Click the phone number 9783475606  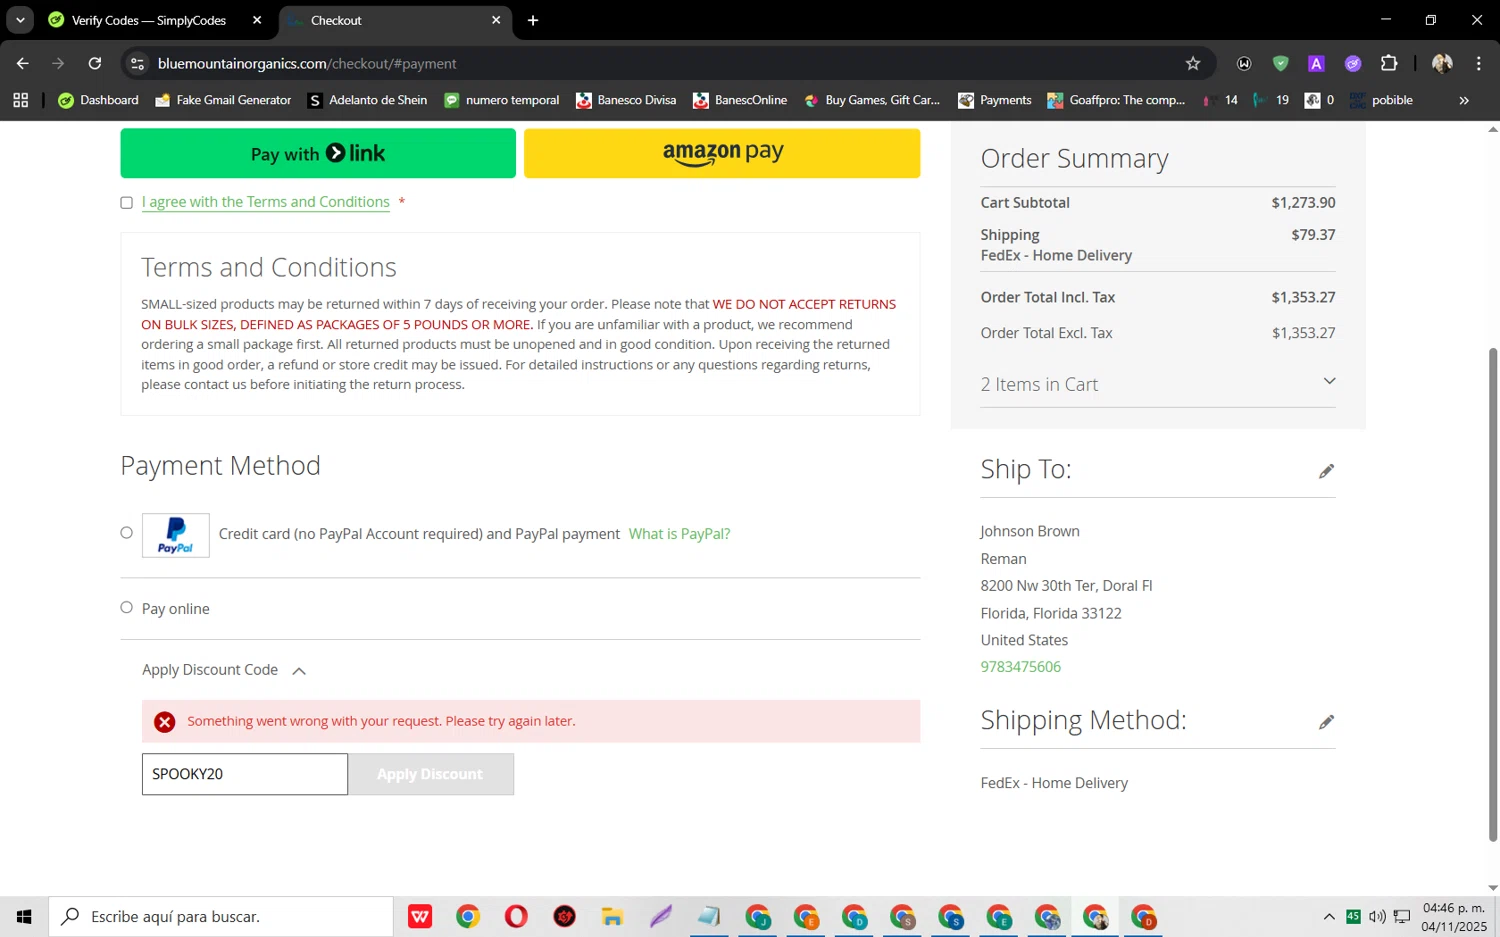[1021, 667]
